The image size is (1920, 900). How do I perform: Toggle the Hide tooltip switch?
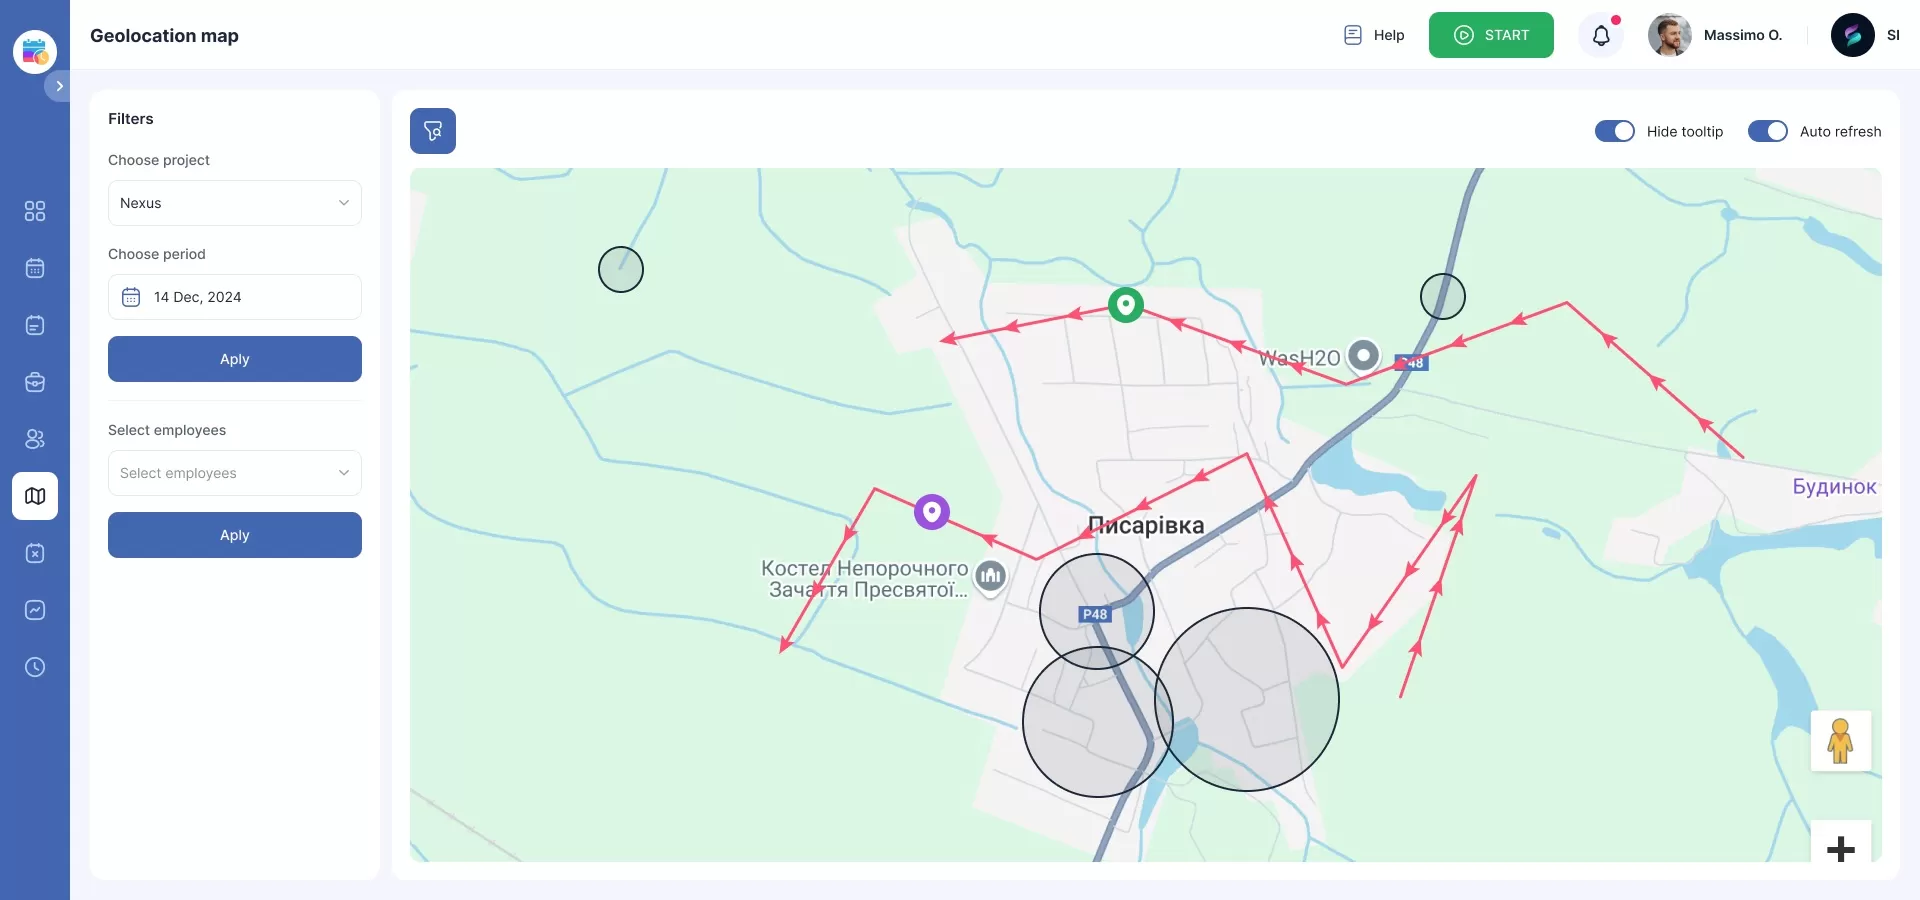(x=1614, y=131)
